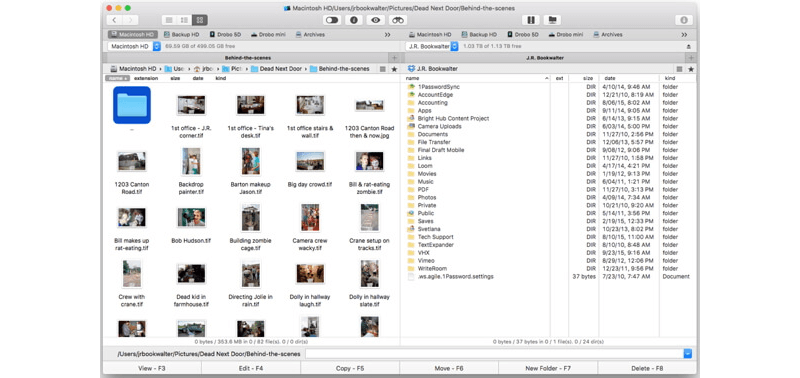Sort left pane by size
Image resolution: width=800 pixels, height=378 pixels.
pyautogui.click(x=176, y=79)
